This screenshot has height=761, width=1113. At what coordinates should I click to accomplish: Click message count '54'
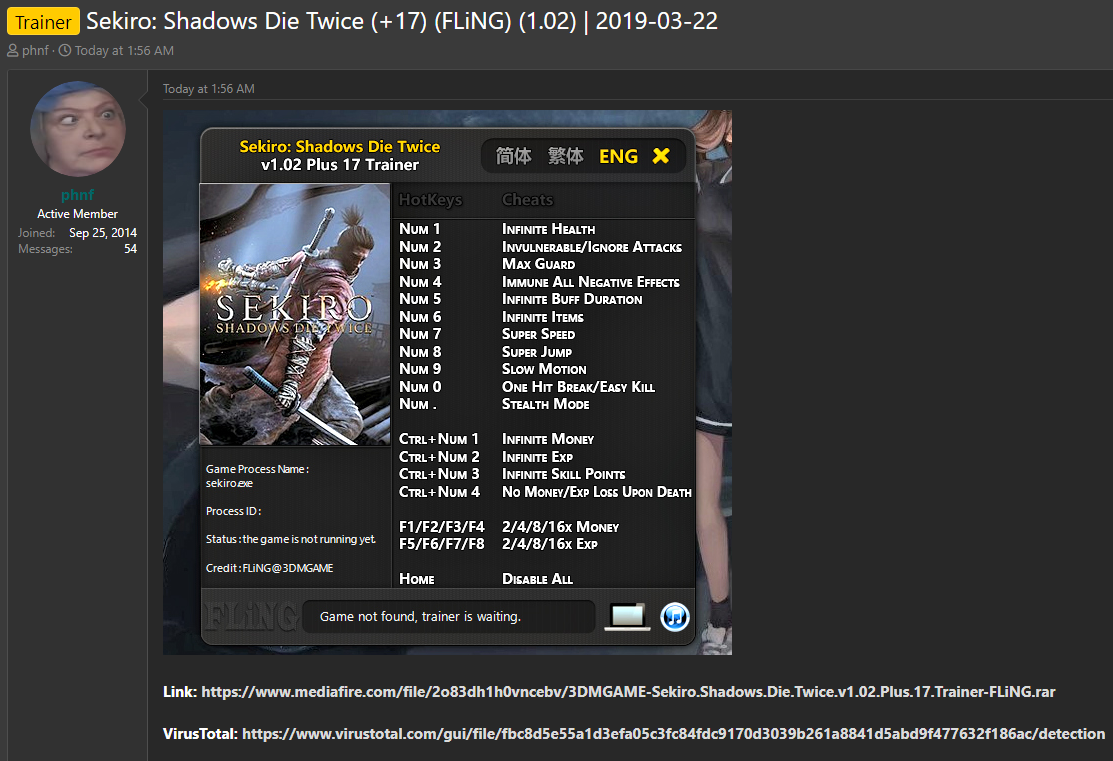coord(131,249)
